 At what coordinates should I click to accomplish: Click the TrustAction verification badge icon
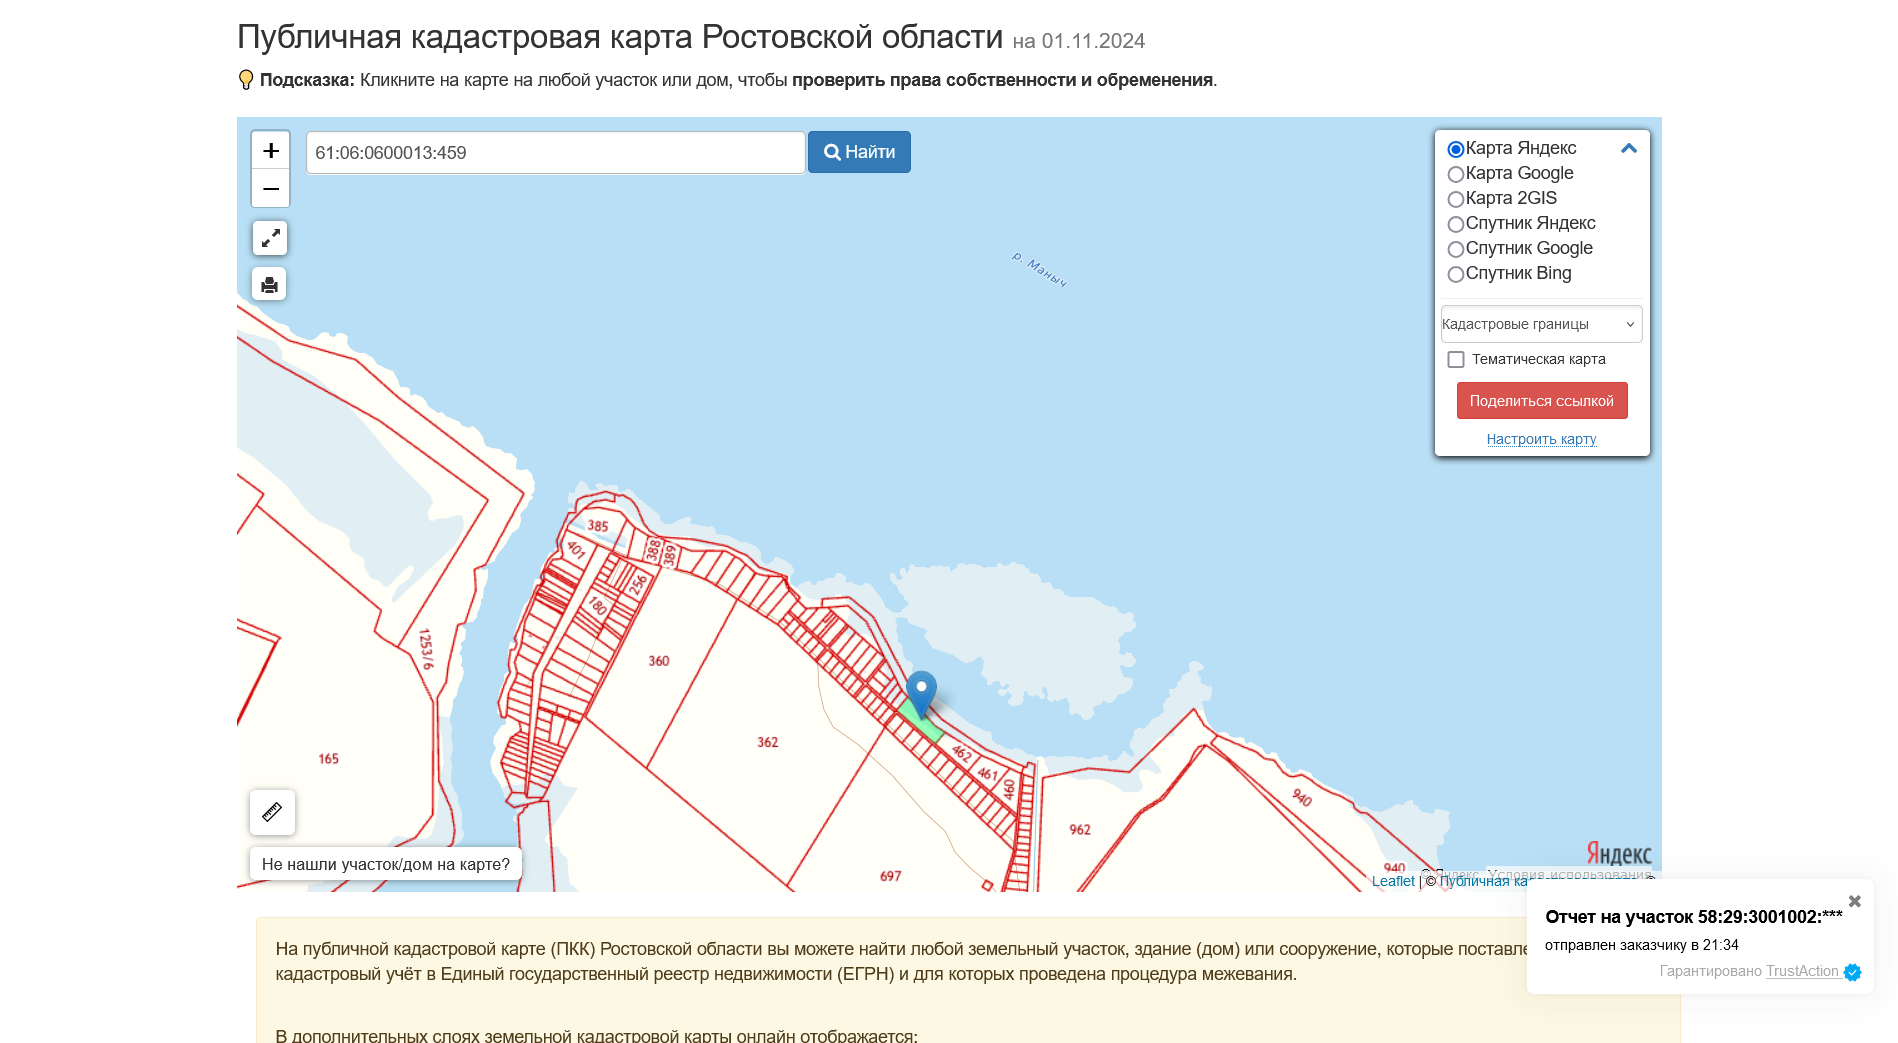click(1852, 971)
